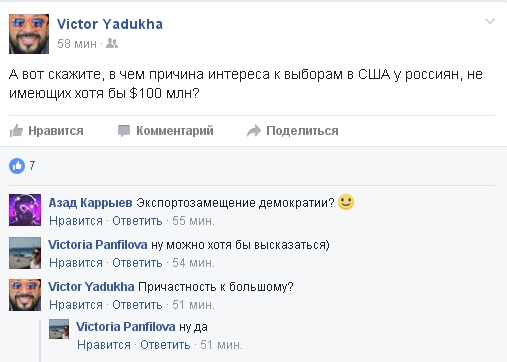Reply to Азад's comment with Ответить
Image resolution: width=507 pixels, height=362 pixels.
click(x=137, y=221)
